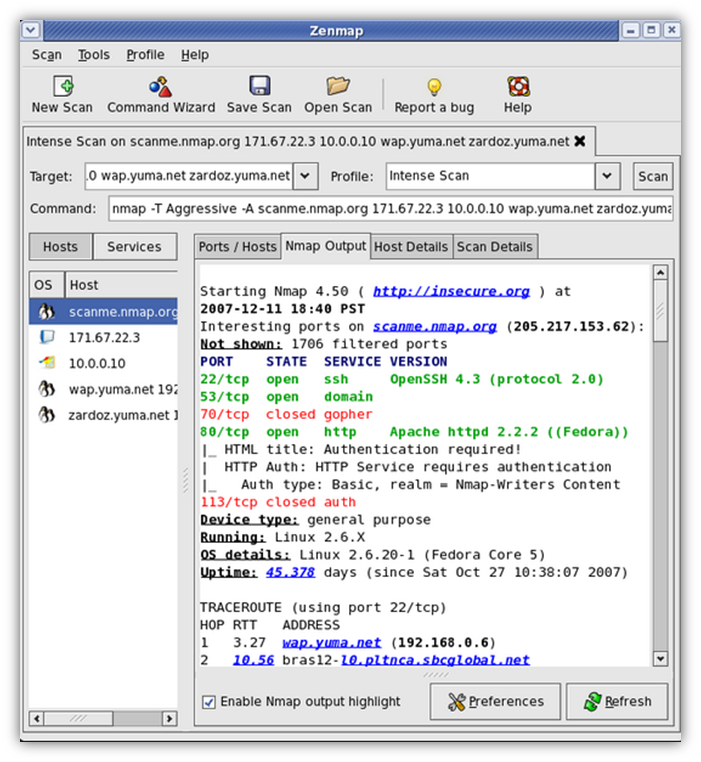Select penguin icon for scanme.nmap.org host
The height and width of the screenshot is (762, 701).
click(x=46, y=312)
